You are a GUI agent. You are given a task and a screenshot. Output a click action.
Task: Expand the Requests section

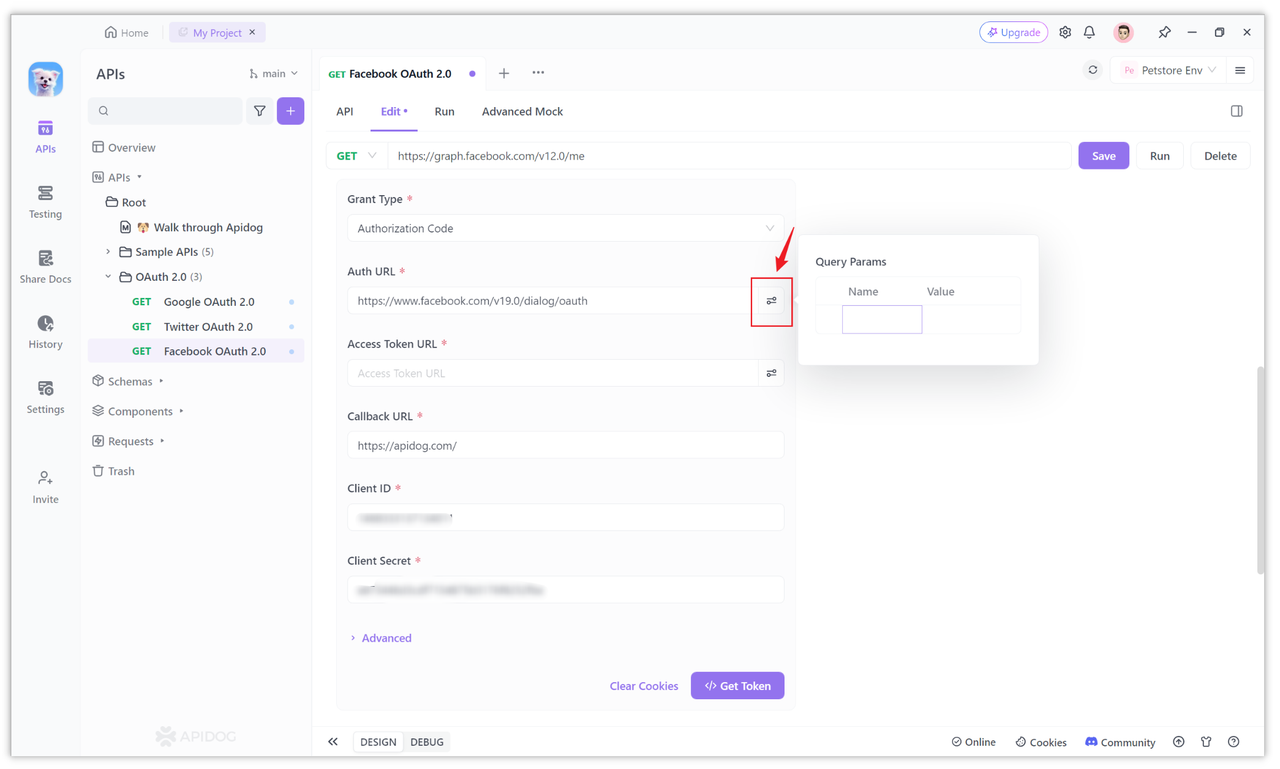[x=162, y=441]
